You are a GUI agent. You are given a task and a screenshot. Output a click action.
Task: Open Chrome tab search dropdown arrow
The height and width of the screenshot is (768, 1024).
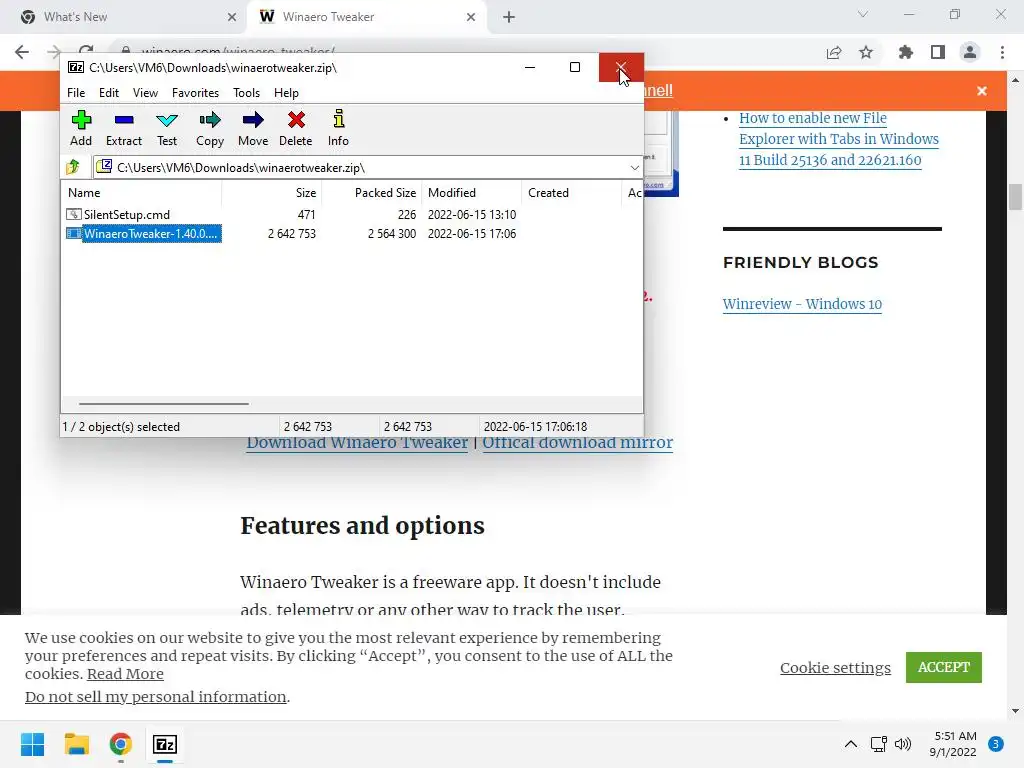(x=863, y=14)
